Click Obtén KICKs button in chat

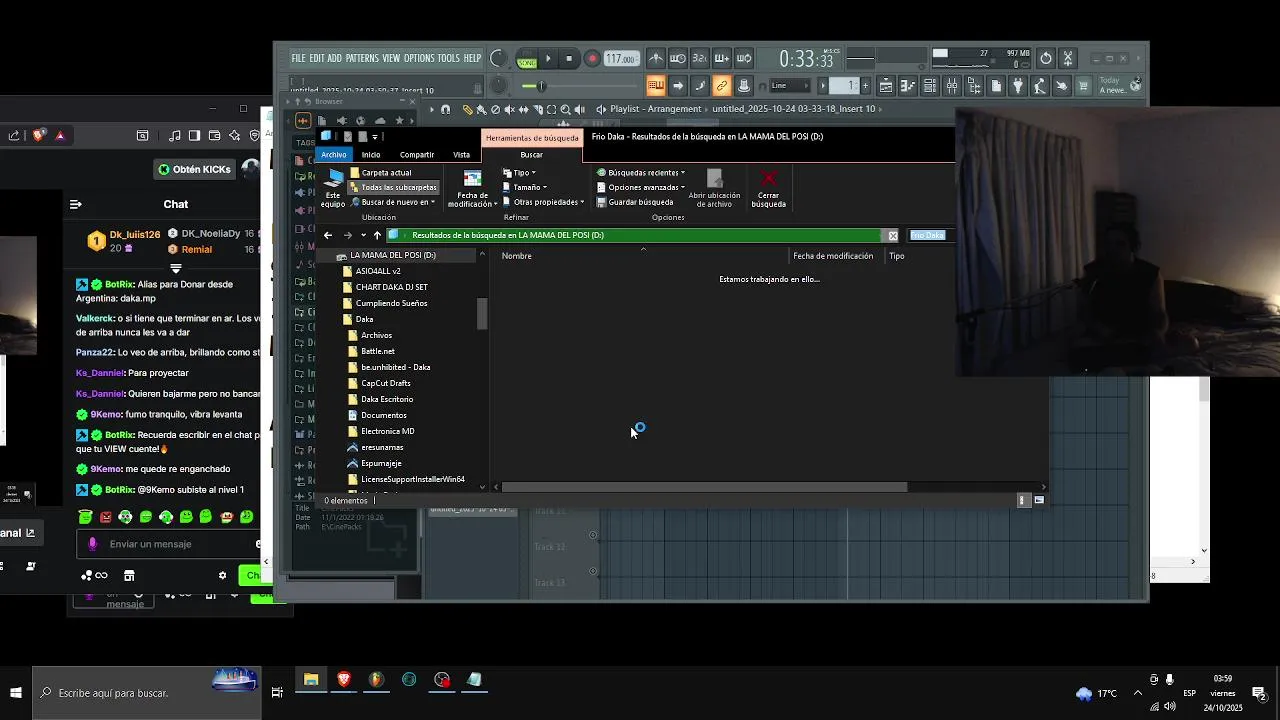coord(194,169)
